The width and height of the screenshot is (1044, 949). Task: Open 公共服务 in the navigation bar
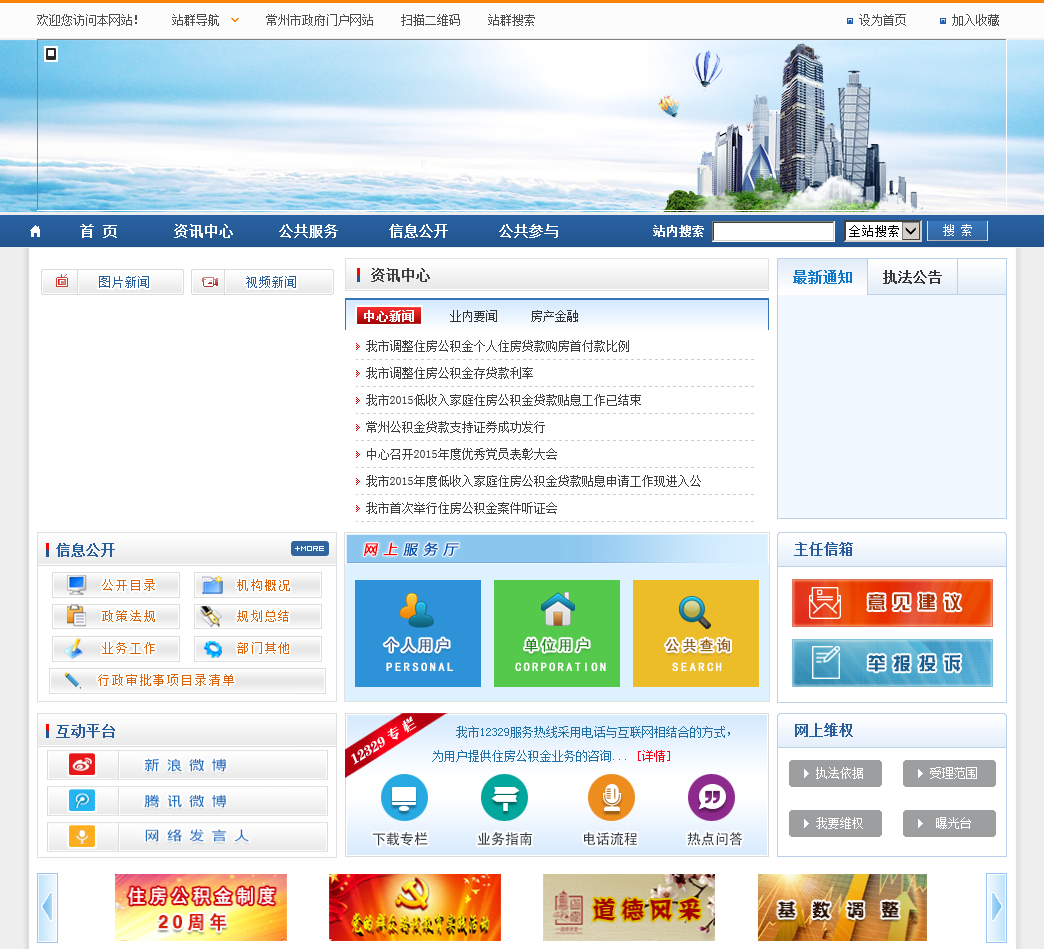tap(308, 231)
